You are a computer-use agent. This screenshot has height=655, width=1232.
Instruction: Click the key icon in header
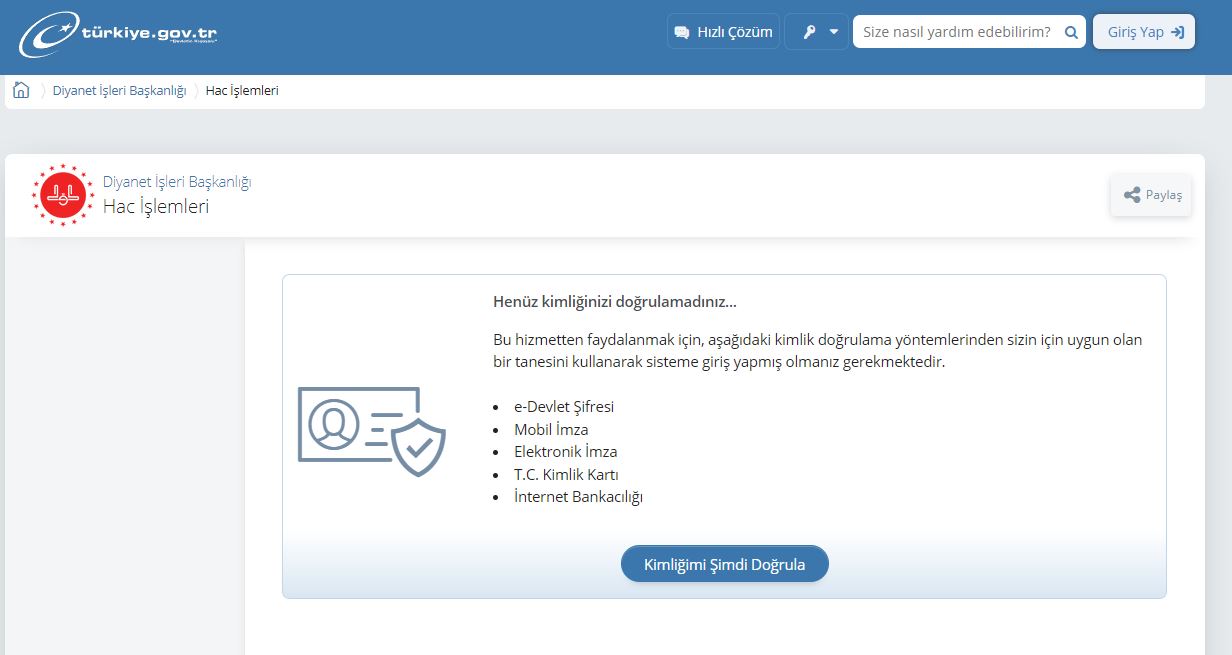(x=808, y=32)
